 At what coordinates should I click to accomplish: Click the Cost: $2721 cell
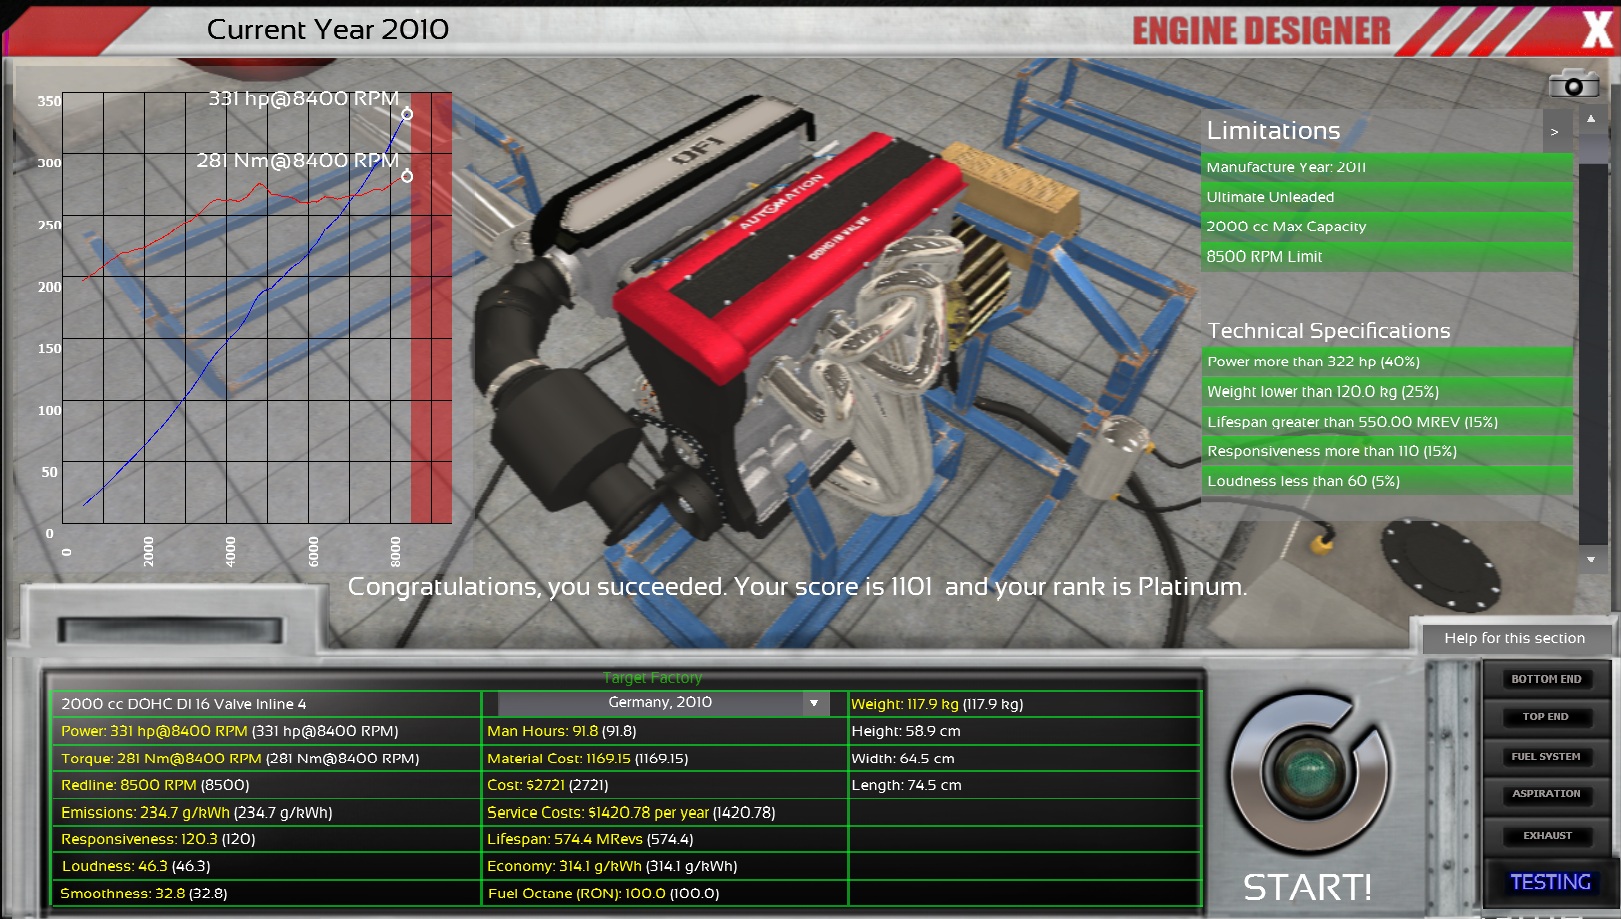[665, 785]
